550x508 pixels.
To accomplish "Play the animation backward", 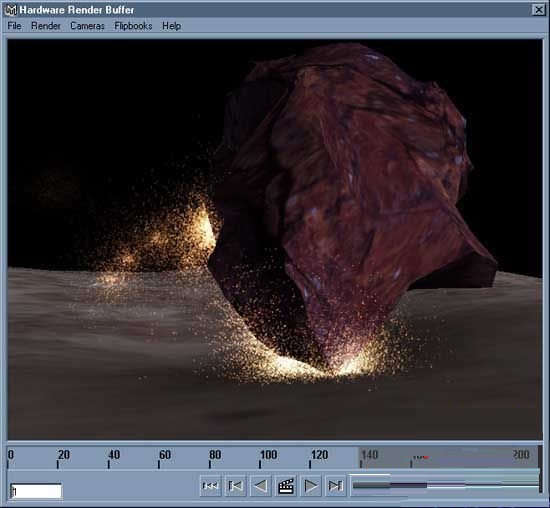I will [x=261, y=486].
